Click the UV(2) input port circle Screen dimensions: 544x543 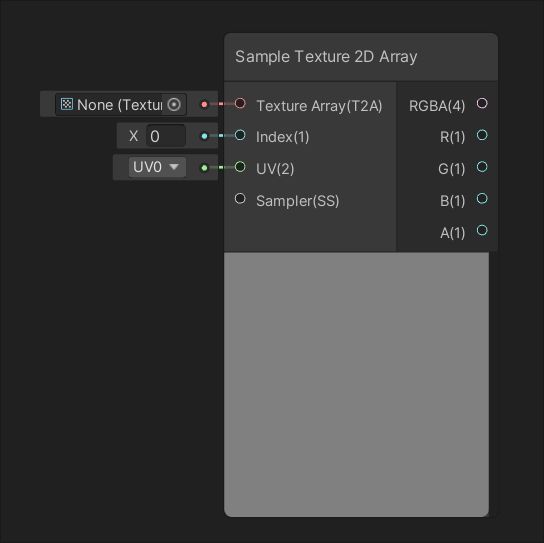coord(240,167)
